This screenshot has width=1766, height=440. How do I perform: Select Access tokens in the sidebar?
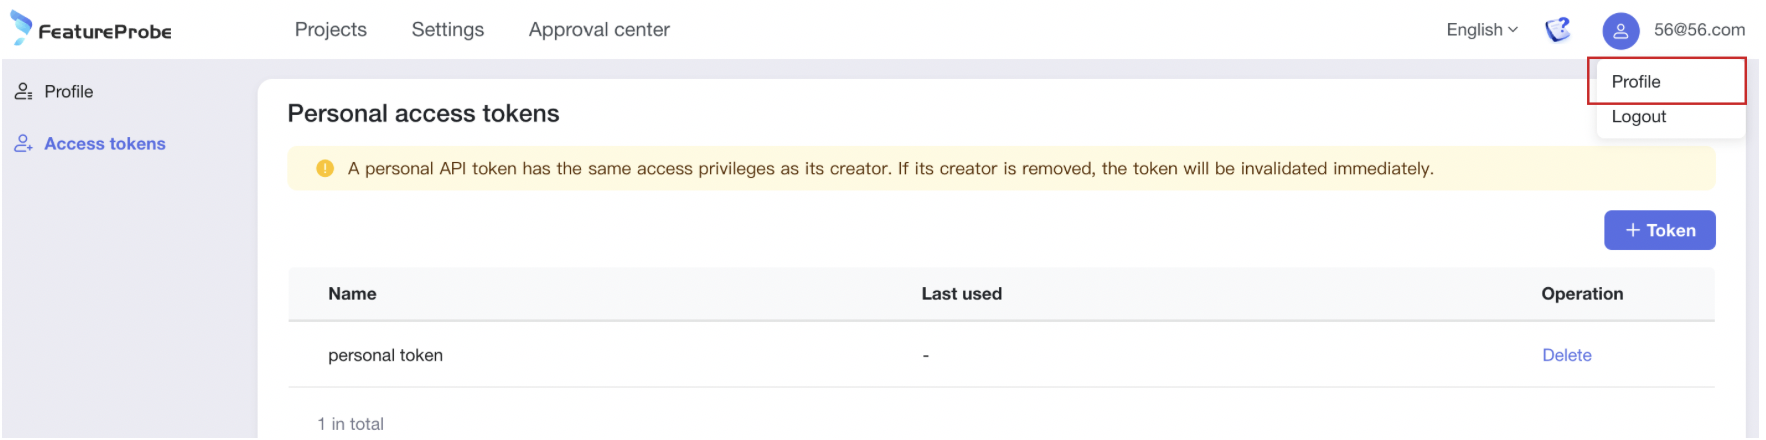click(105, 144)
